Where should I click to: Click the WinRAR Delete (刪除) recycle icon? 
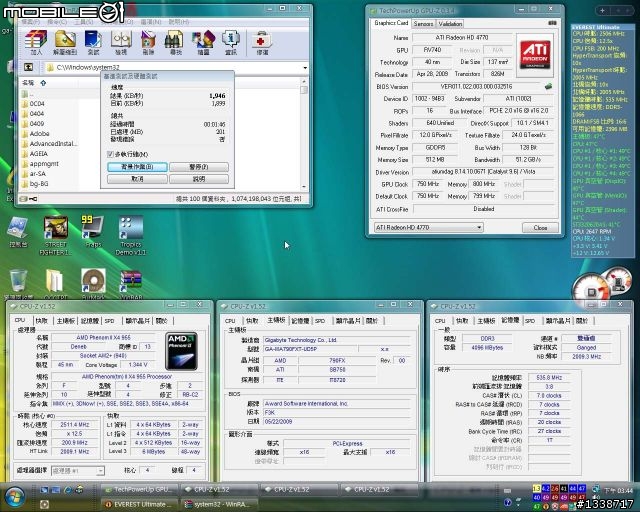coord(148,40)
